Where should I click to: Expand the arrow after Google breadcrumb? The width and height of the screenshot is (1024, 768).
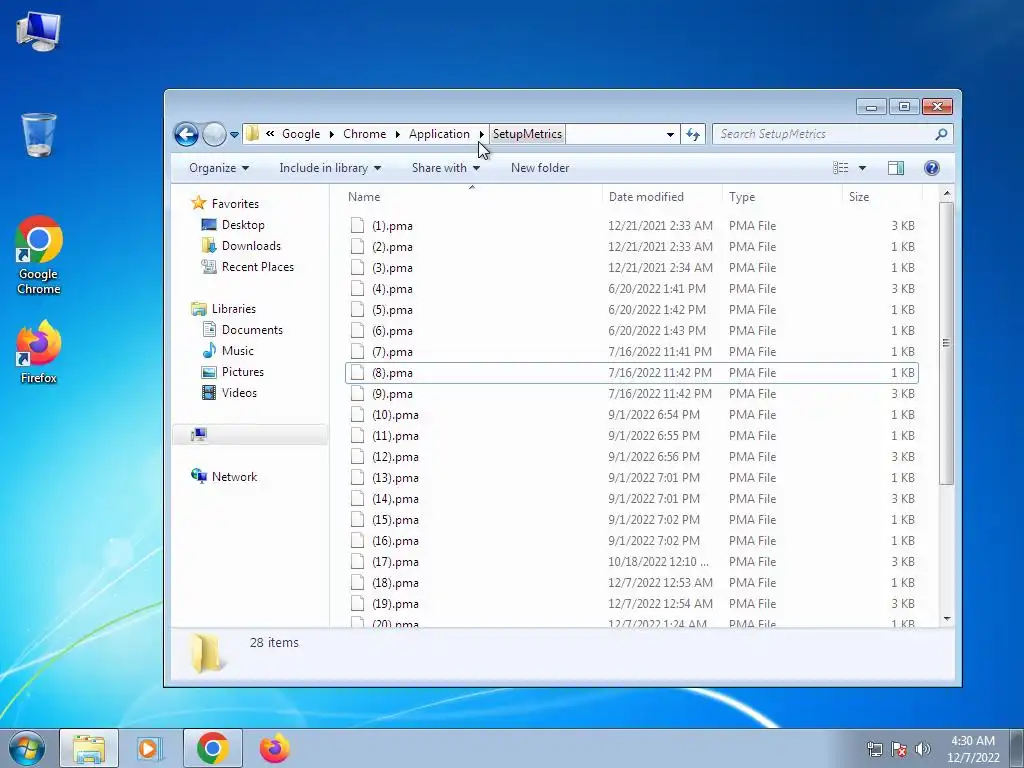pos(332,134)
